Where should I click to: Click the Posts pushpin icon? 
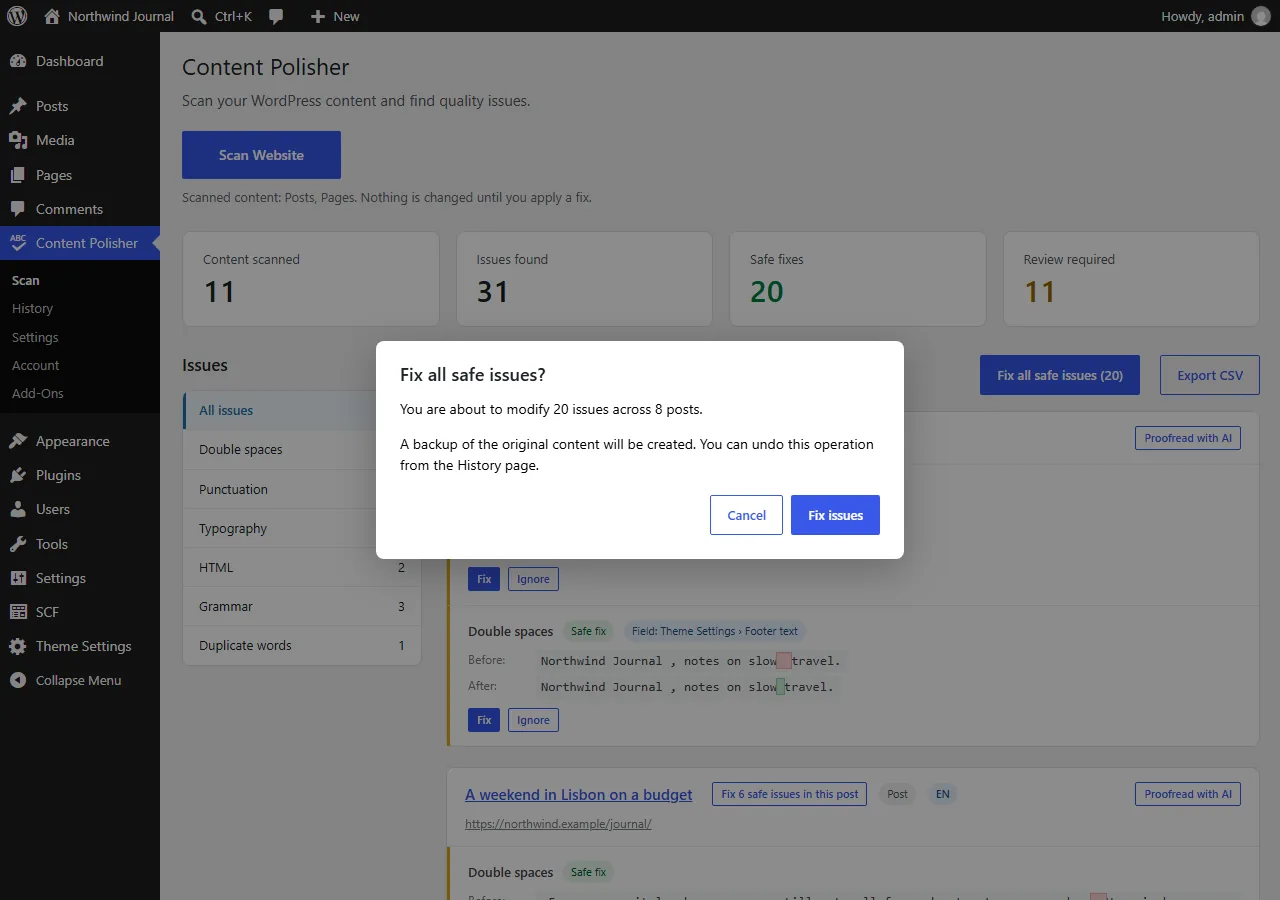18,106
